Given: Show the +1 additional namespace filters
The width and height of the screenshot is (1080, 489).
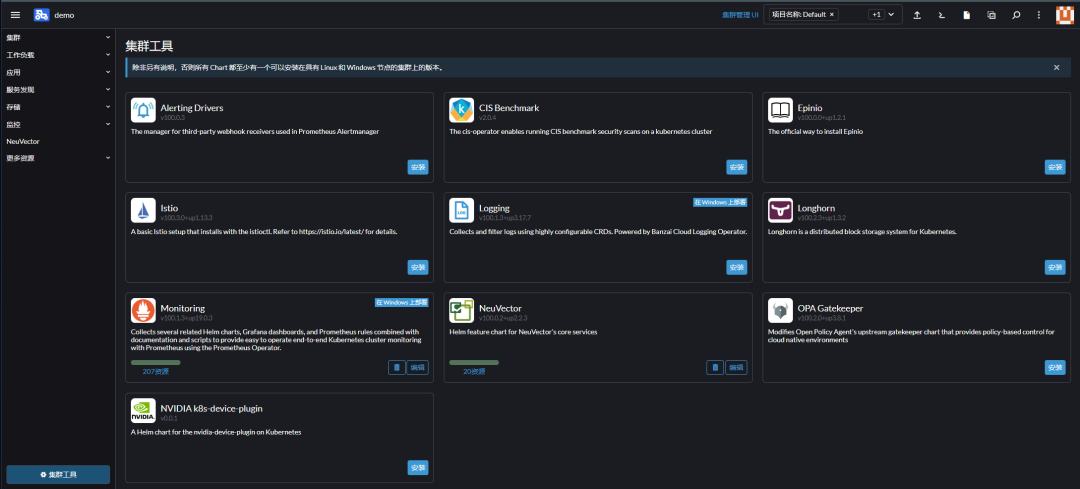Looking at the screenshot, I should point(876,14).
